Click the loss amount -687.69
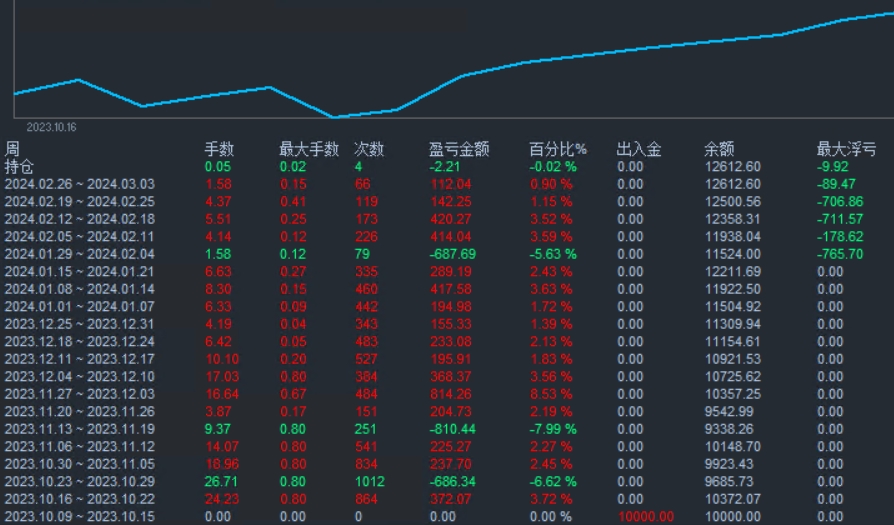Viewport: 894px width, 525px height. coord(453,254)
